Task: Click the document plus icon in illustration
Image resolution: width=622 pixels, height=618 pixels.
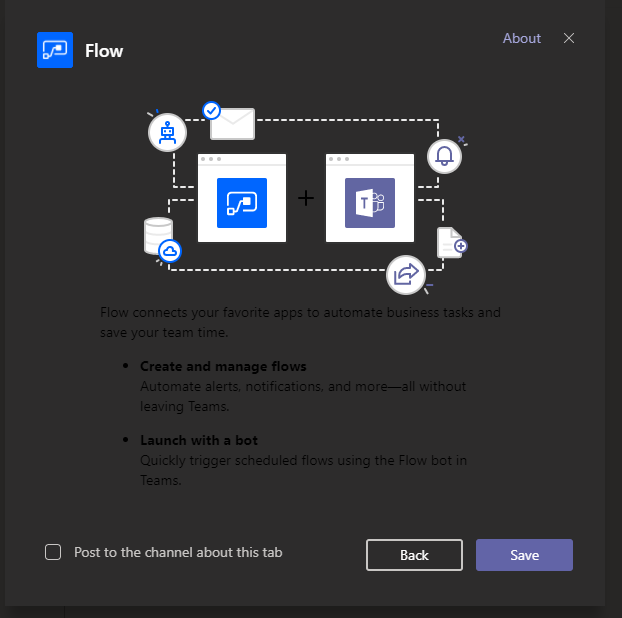Action: pyautogui.click(x=452, y=242)
